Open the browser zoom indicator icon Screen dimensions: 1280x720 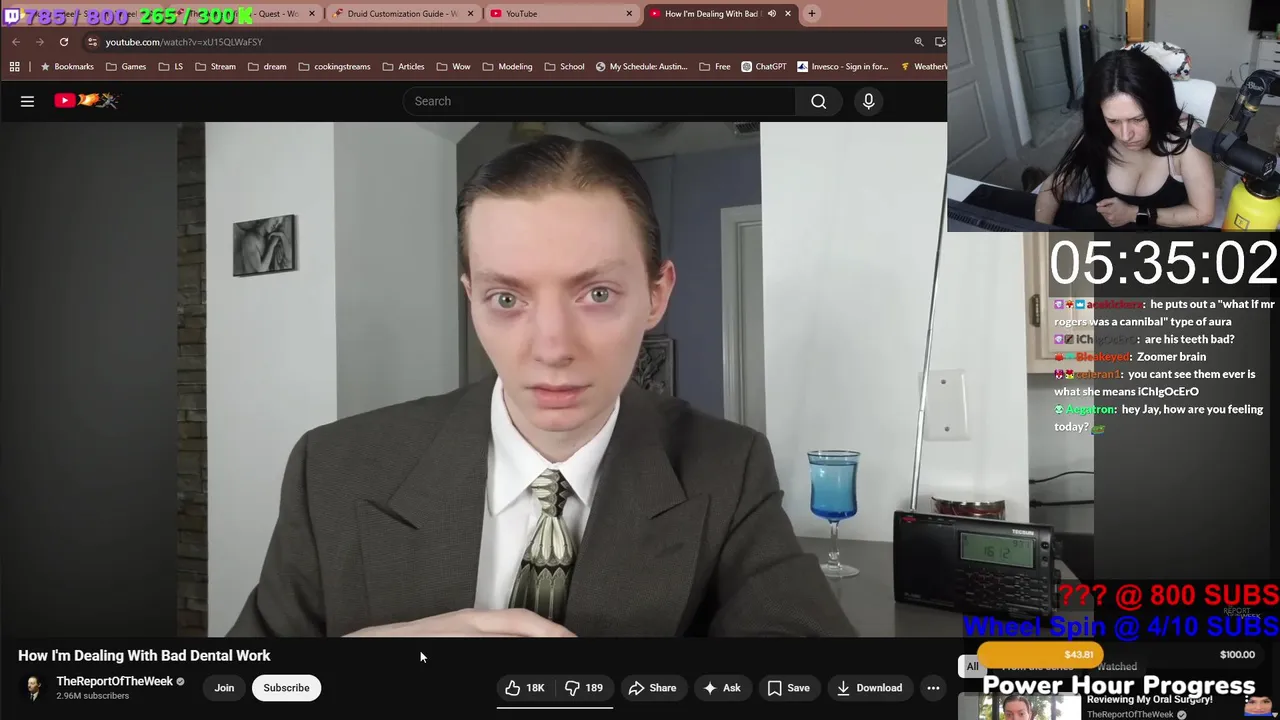point(918,42)
